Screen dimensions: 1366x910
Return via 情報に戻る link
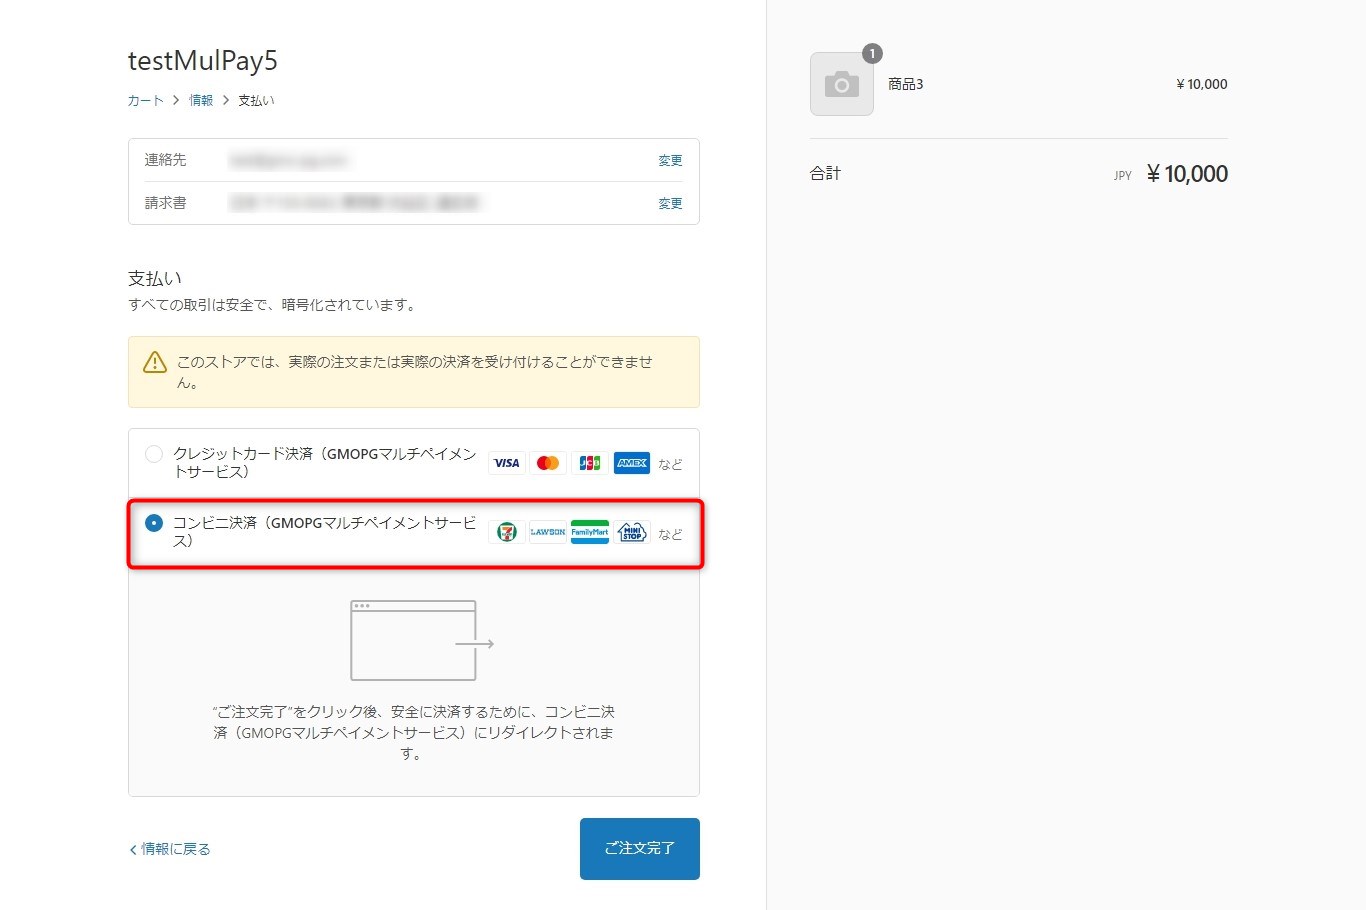pos(170,849)
